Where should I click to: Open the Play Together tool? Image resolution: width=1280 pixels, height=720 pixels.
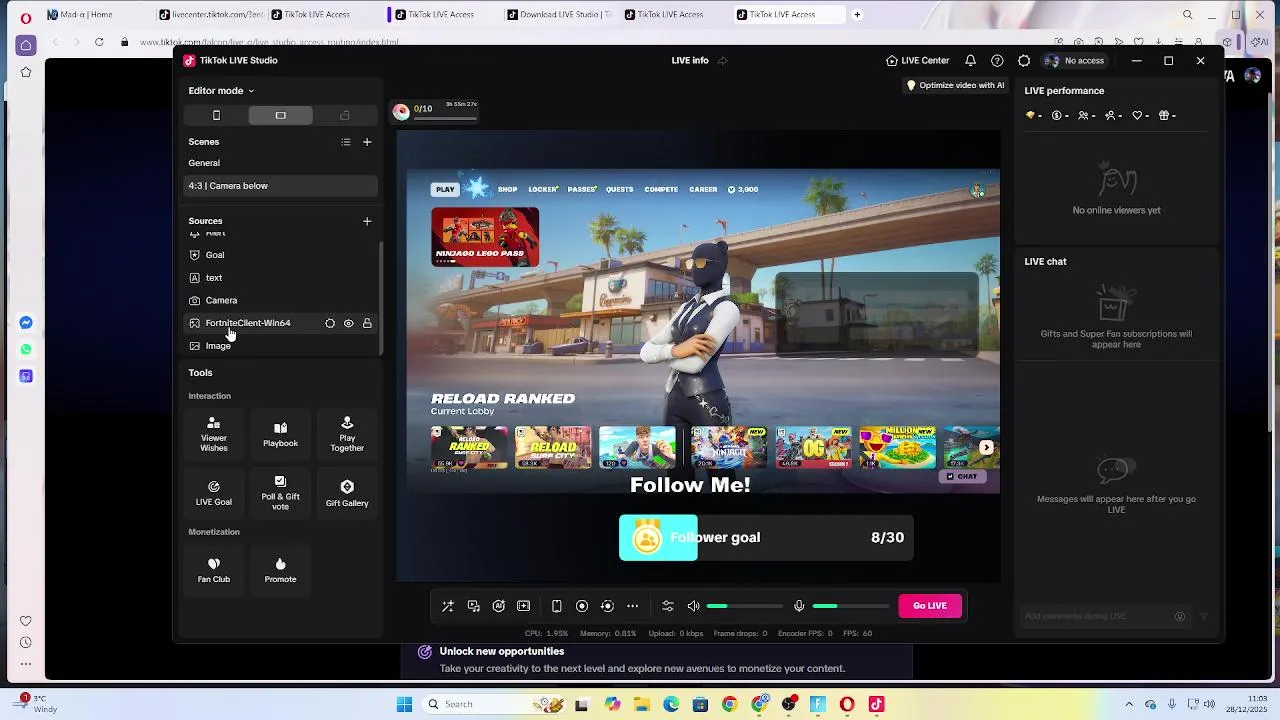point(347,434)
